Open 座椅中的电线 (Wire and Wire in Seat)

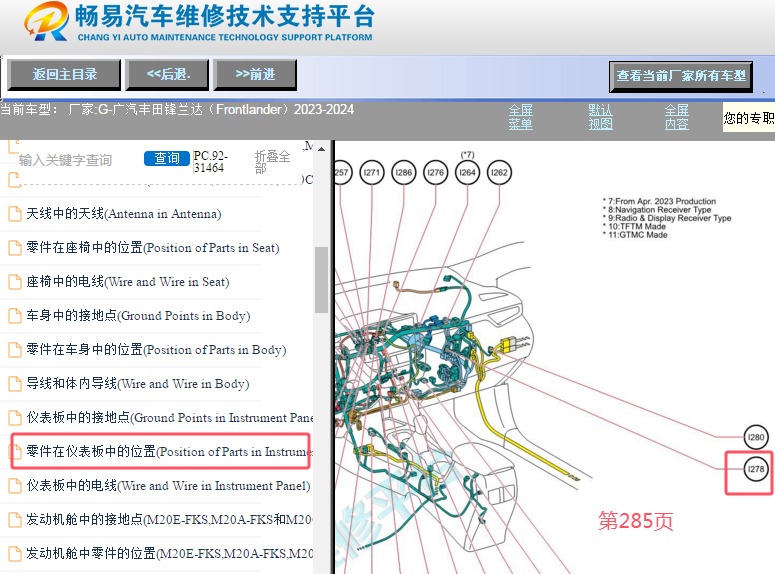(128, 282)
